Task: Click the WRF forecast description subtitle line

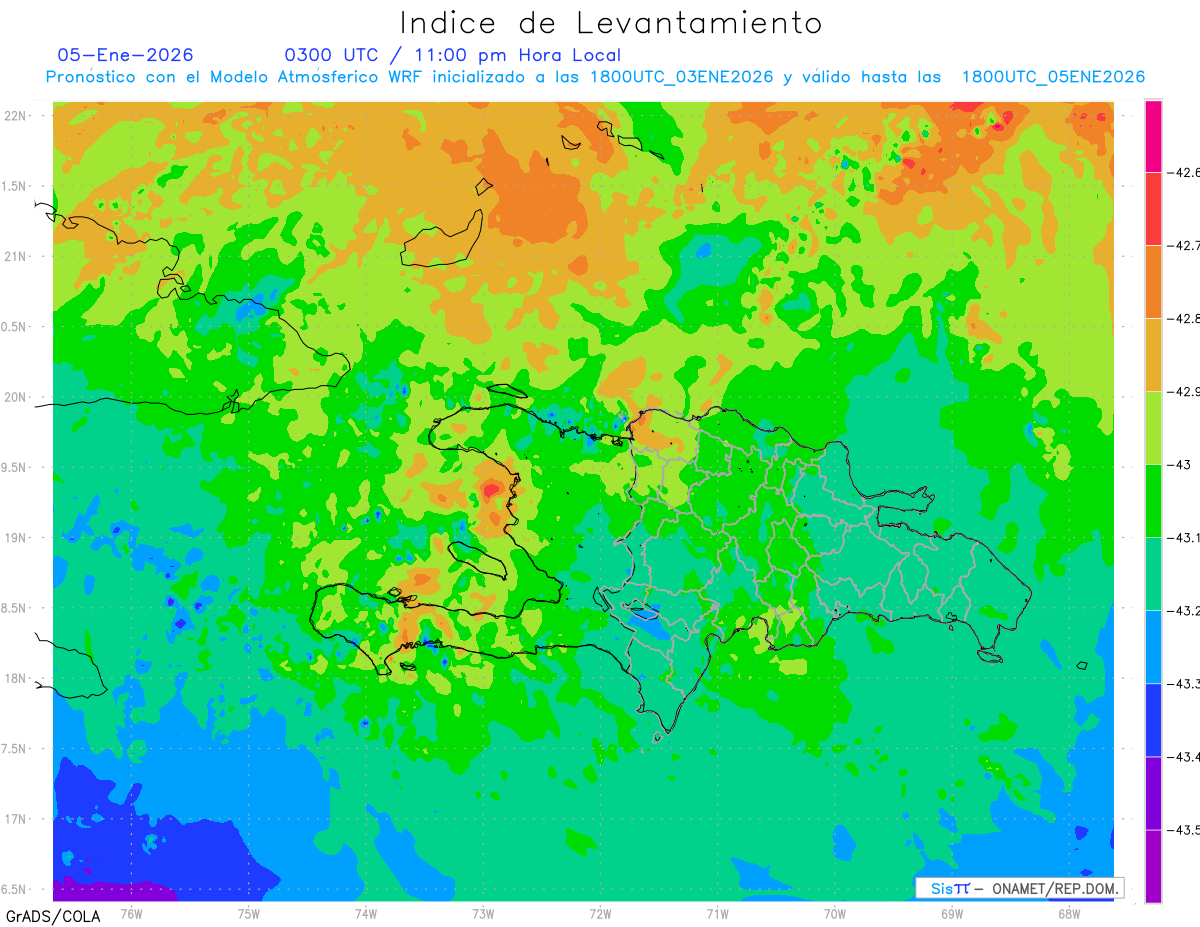Action: (x=596, y=77)
